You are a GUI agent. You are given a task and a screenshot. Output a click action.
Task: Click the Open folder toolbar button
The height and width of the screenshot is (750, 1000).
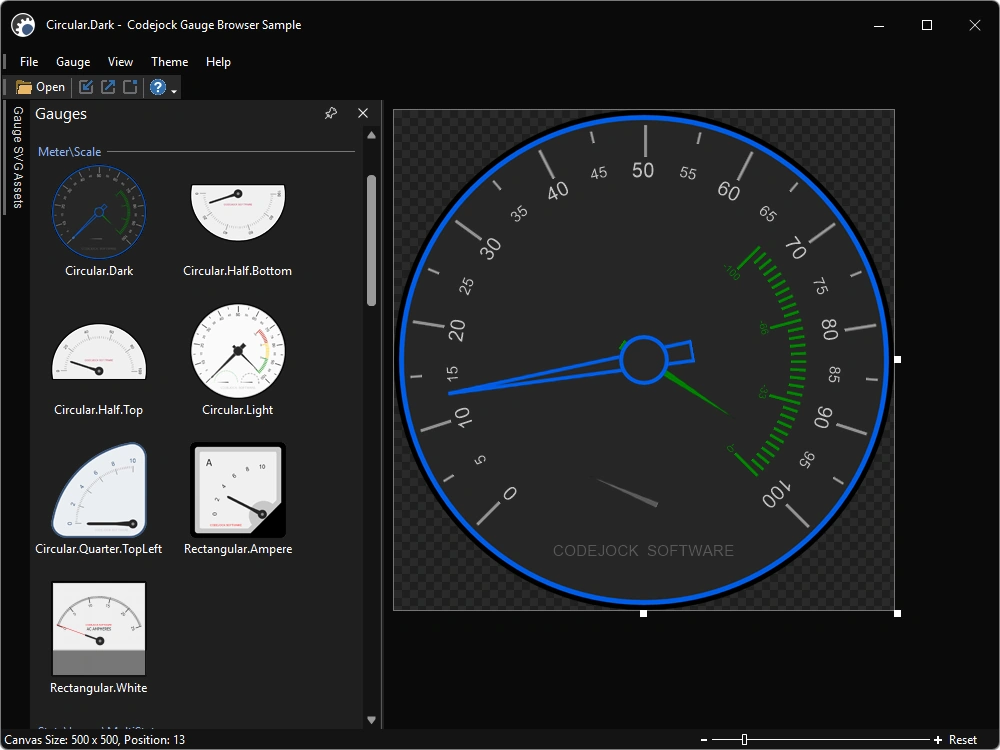pyautogui.click(x=40, y=87)
